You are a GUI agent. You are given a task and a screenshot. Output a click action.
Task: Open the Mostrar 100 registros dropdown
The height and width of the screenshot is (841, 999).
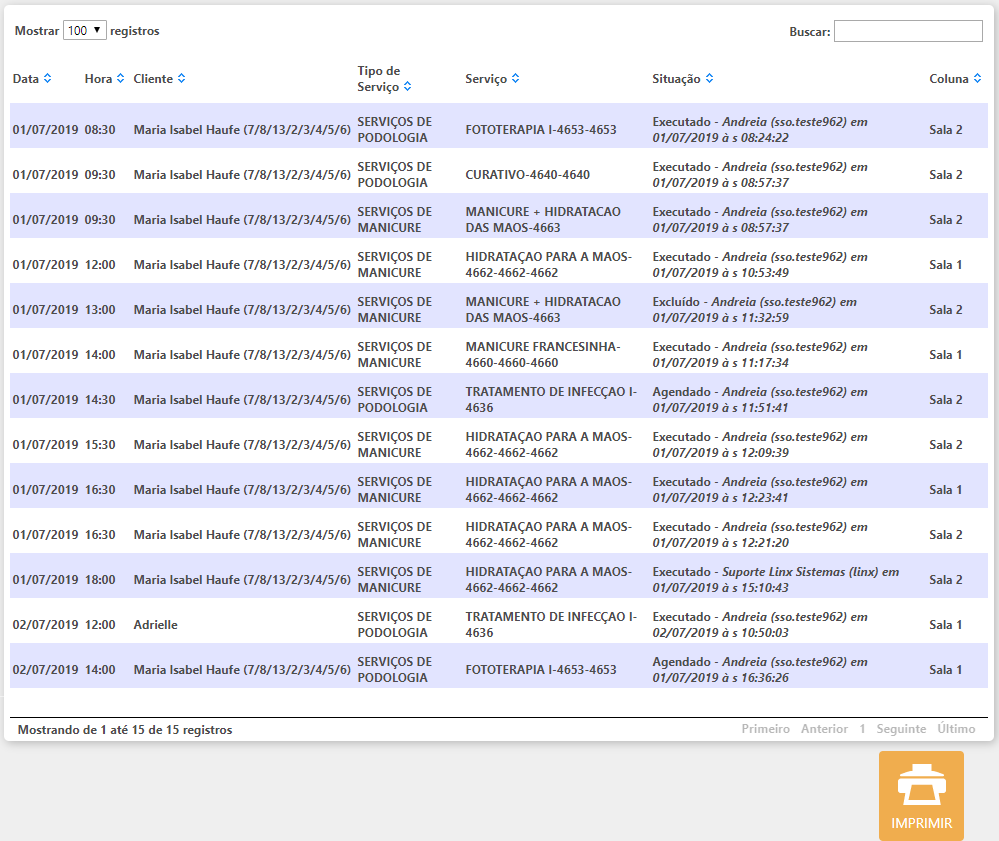coord(85,31)
